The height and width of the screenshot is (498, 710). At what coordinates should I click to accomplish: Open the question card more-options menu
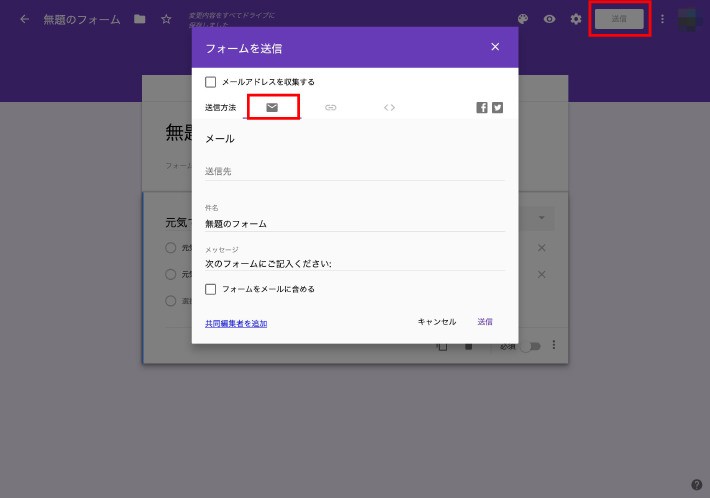[x=554, y=345]
